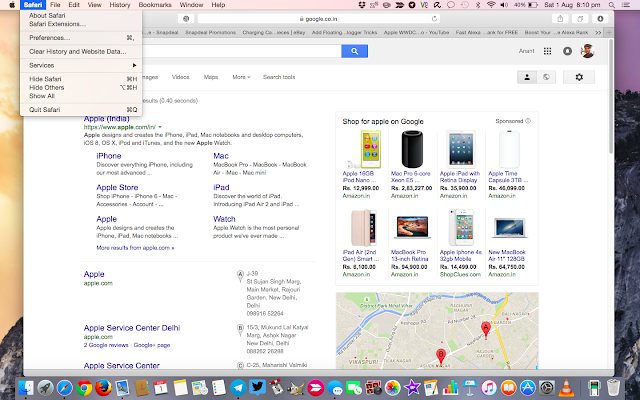This screenshot has height=400, width=640.
Task: Open the Wi-Fi status menu
Action: coord(491,5)
